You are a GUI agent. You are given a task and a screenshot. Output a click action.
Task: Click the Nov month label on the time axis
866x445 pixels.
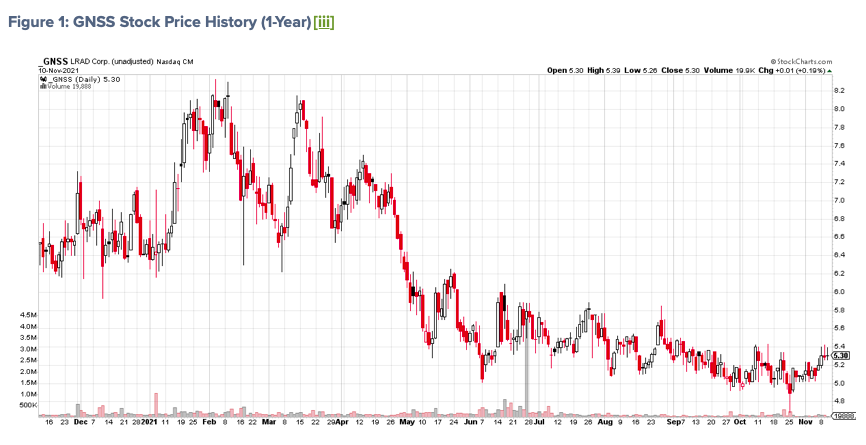(806, 422)
